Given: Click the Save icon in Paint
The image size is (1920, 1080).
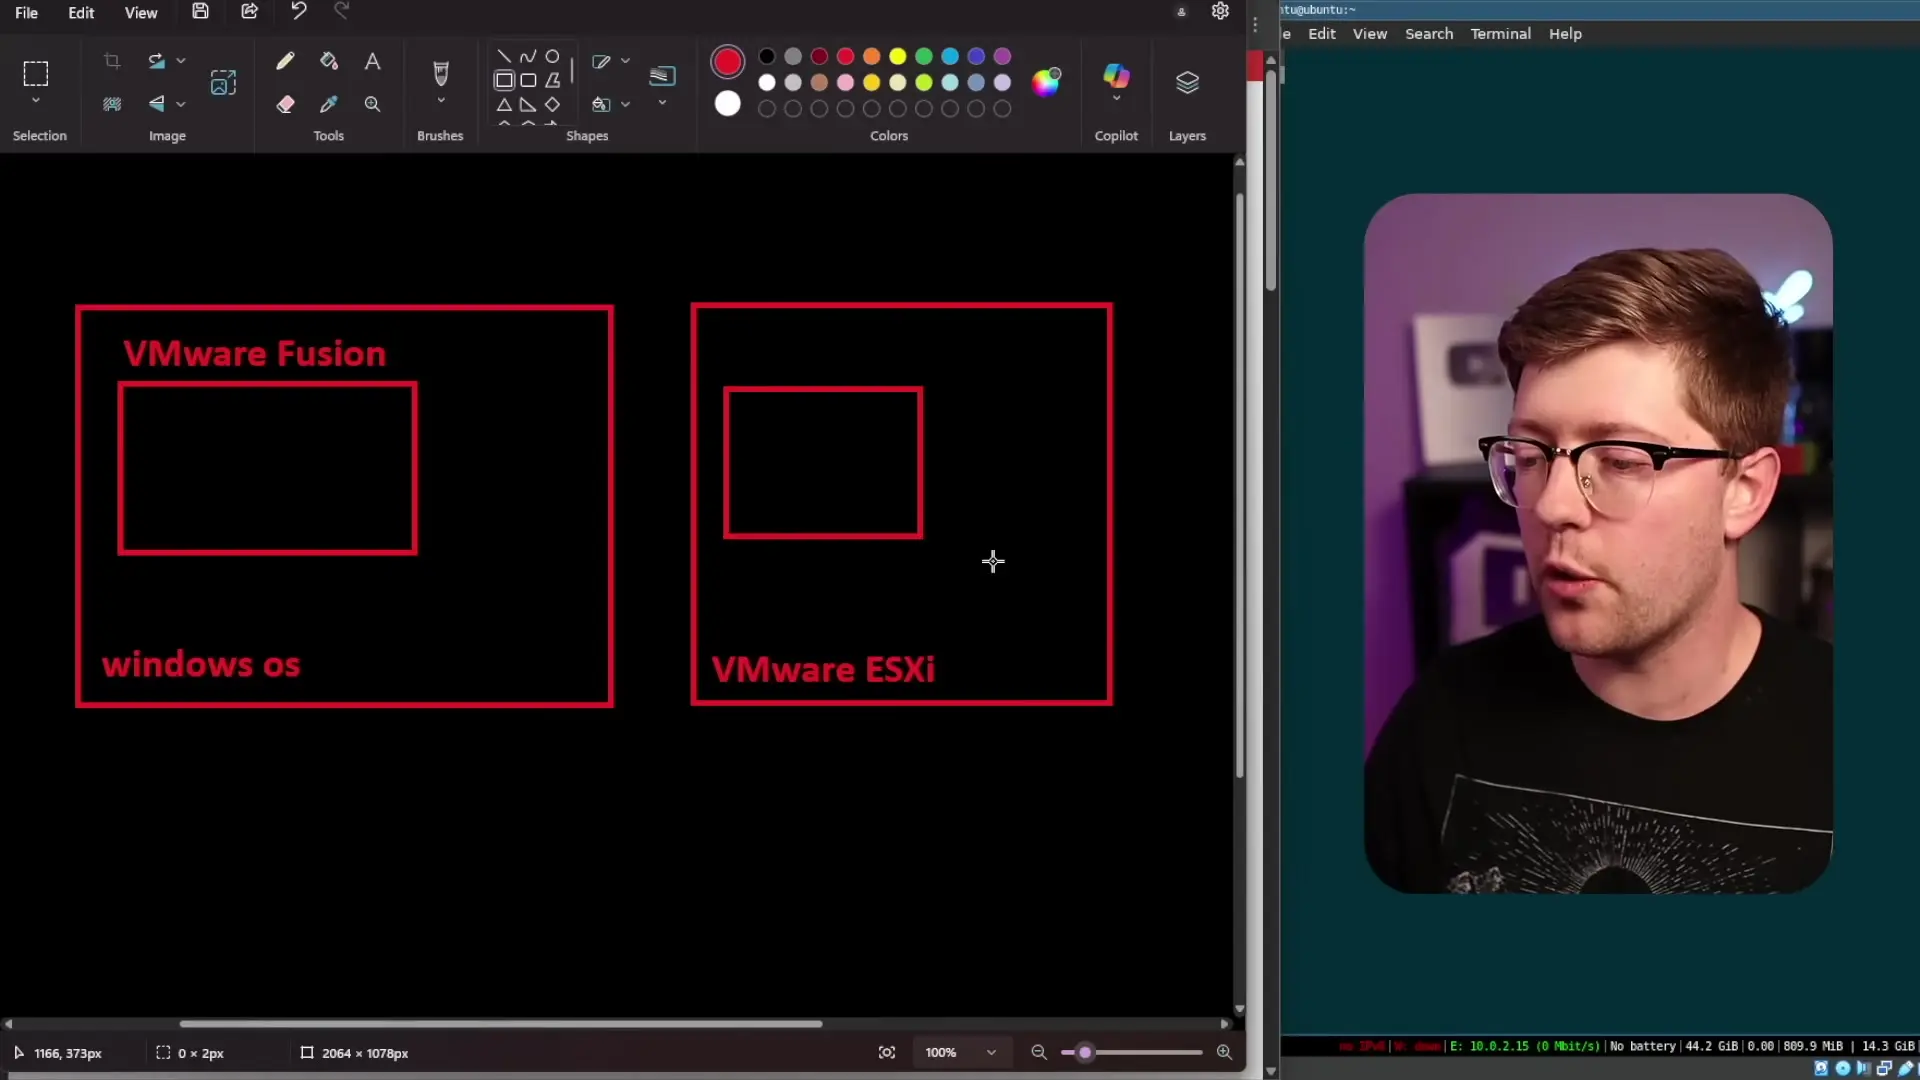Looking at the screenshot, I should coord(200,12).
